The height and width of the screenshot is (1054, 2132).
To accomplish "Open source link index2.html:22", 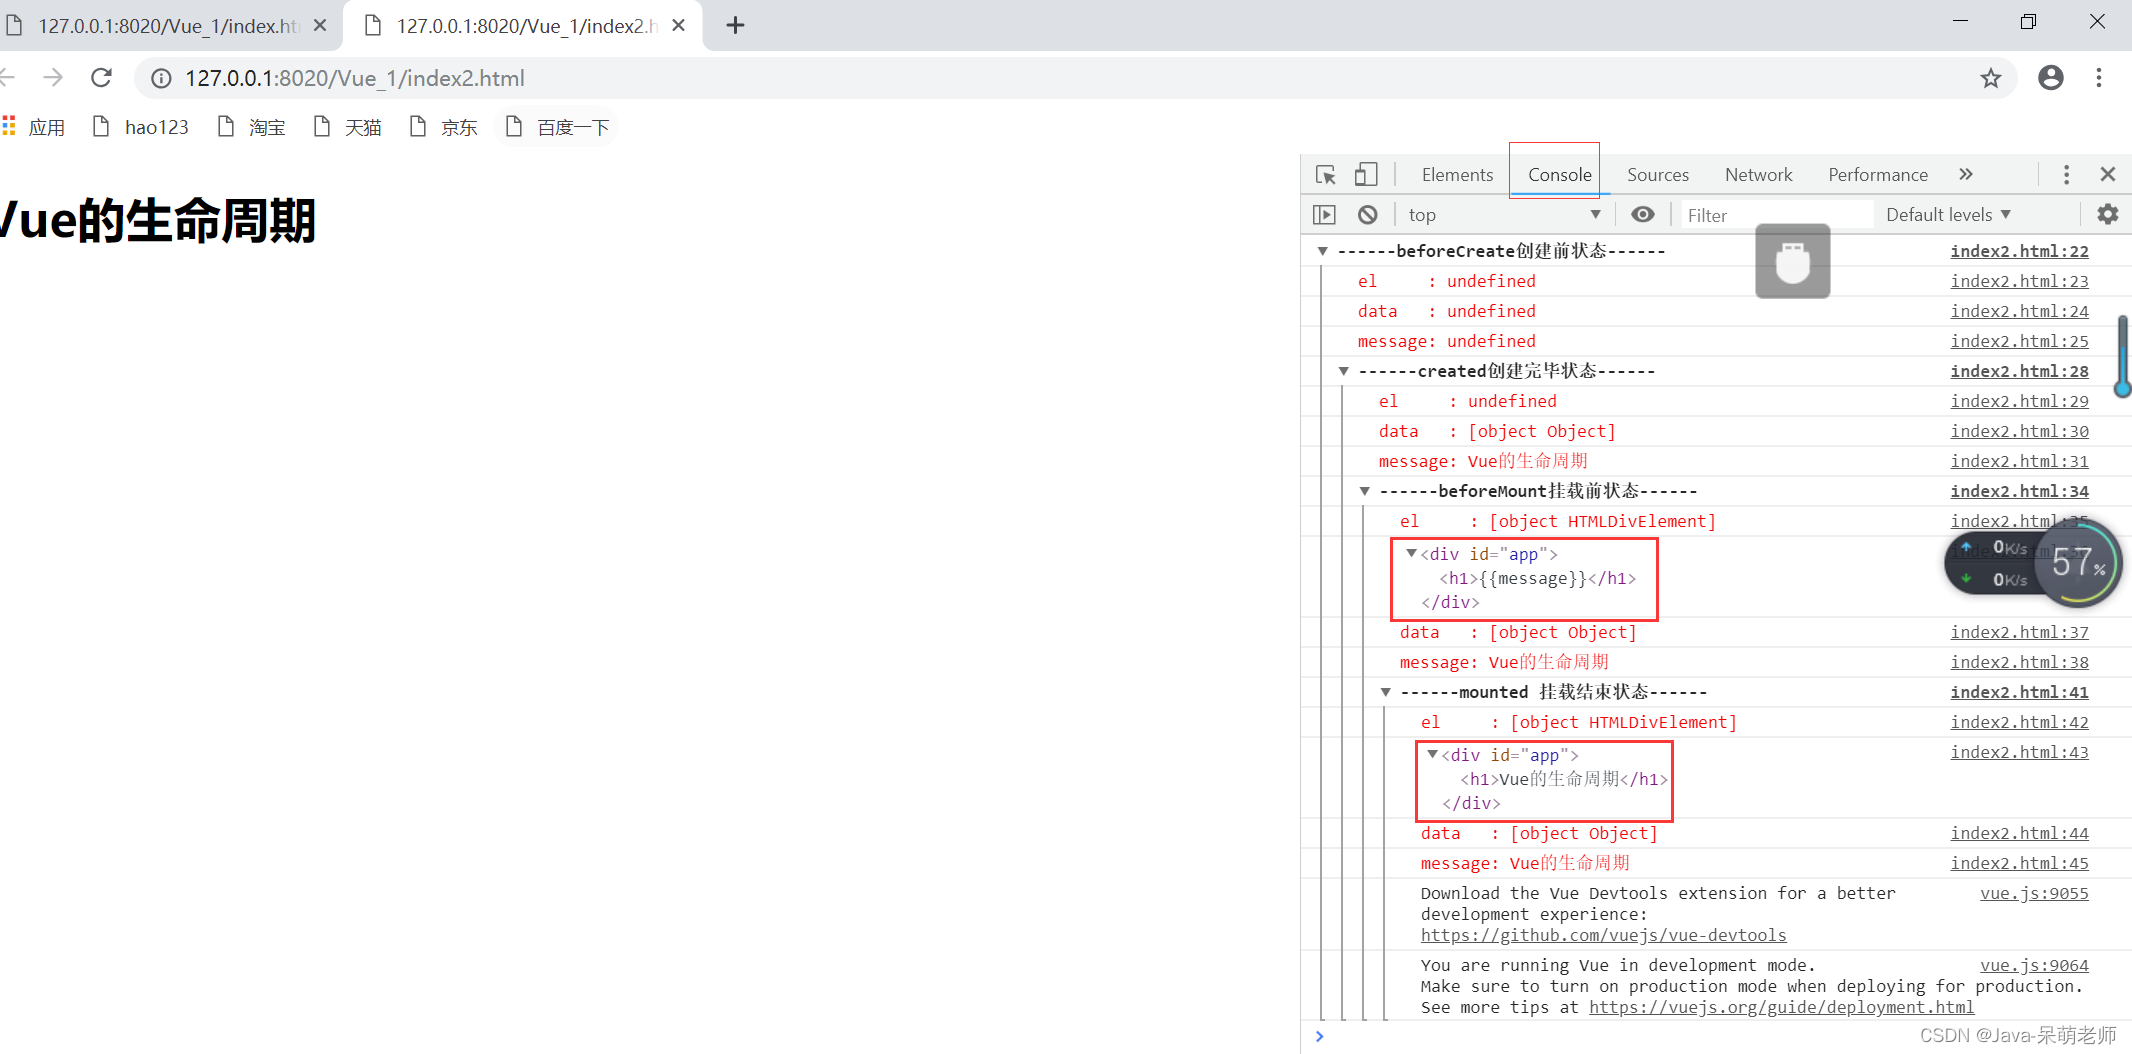I will click(2019, 251).
